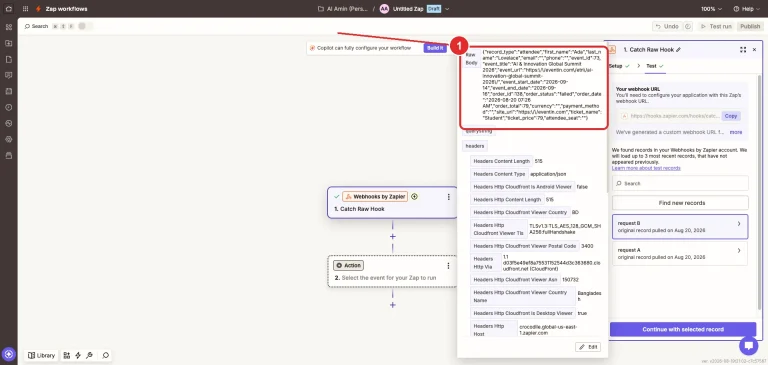Click the Build it Copilot button
Viewport: 768px width, 365px height.
435,48
